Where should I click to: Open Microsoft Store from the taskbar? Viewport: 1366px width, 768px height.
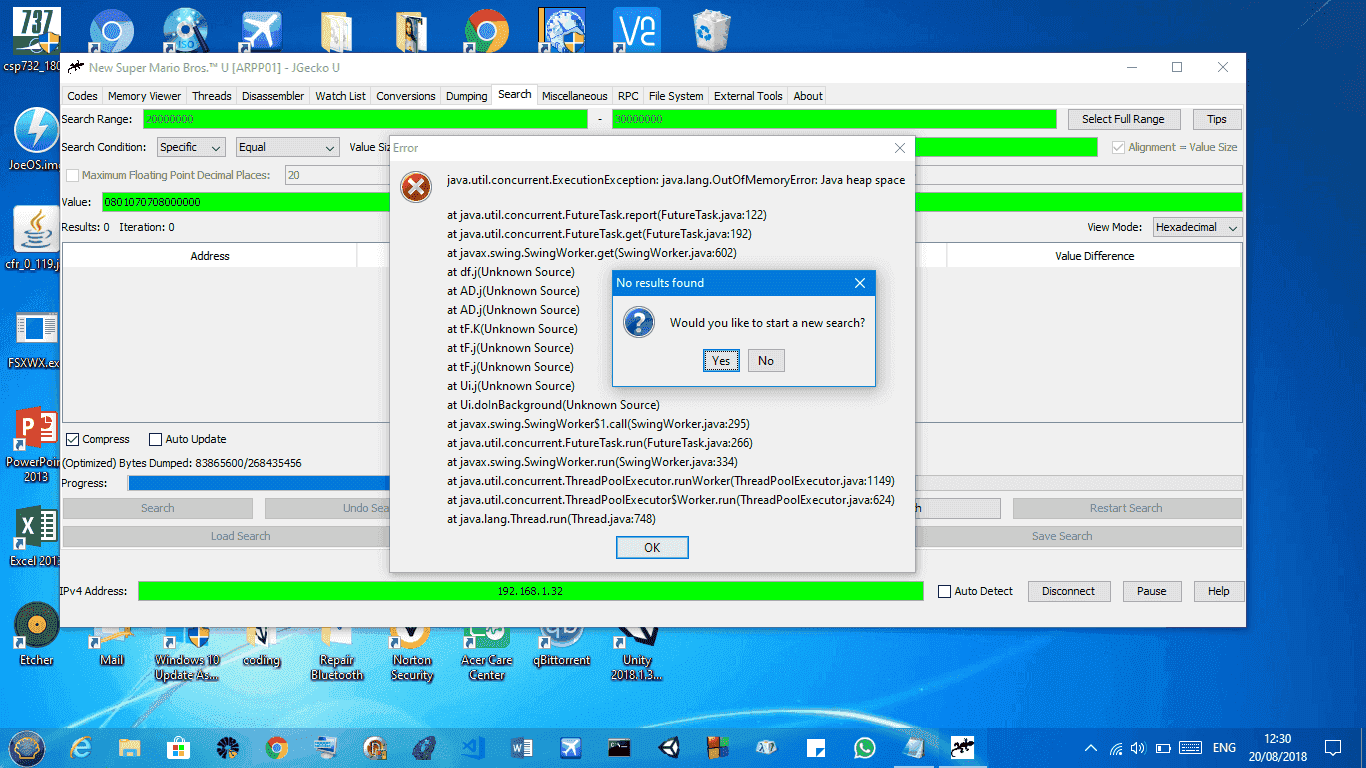[179, 747]
